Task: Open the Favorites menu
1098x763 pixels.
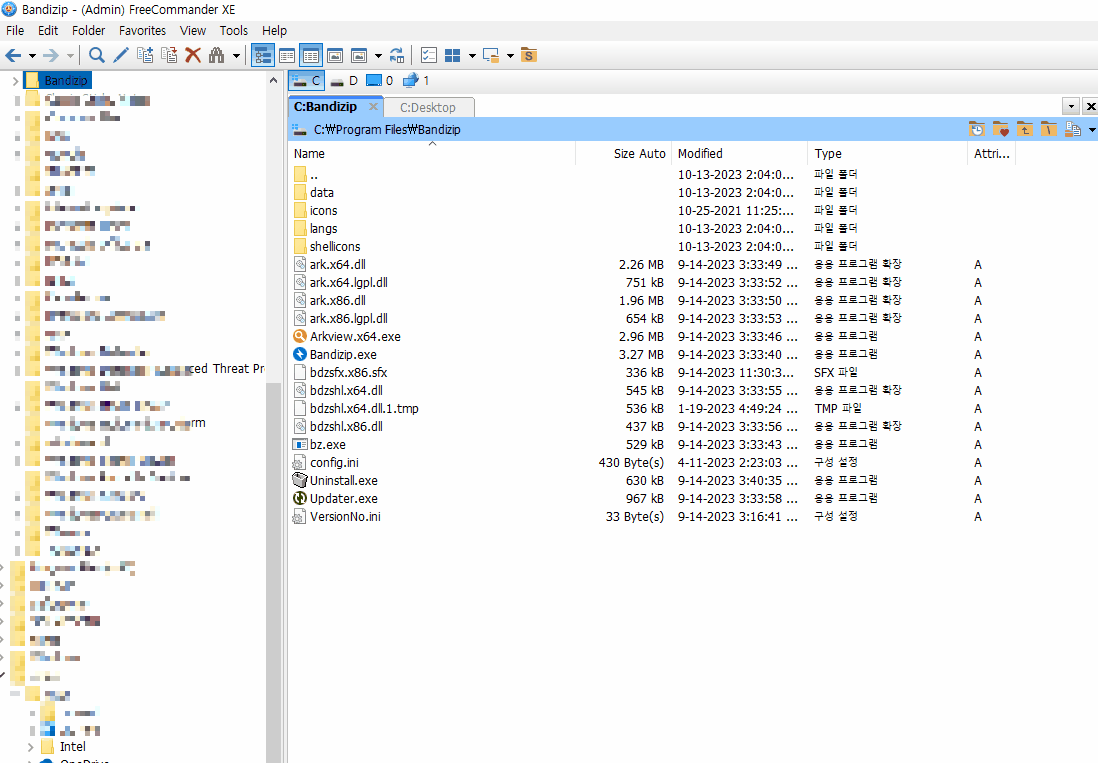Action: 142,31
